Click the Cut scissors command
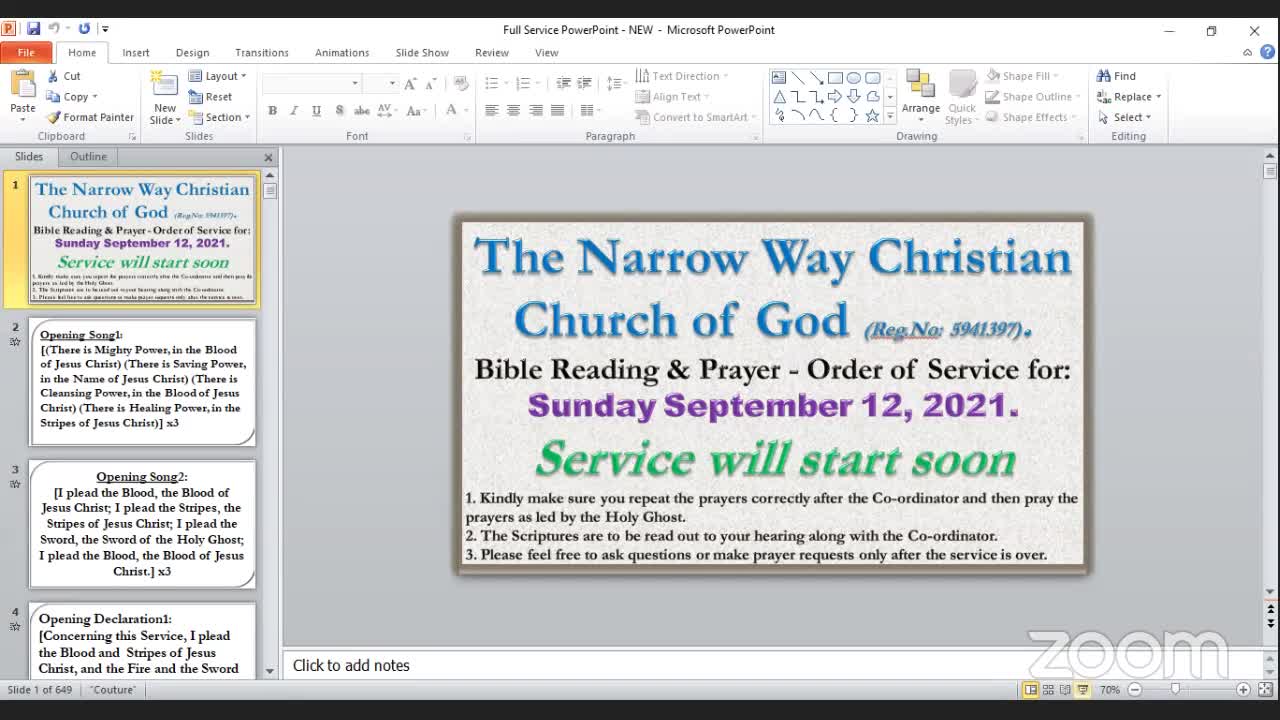 coord(64,76)
